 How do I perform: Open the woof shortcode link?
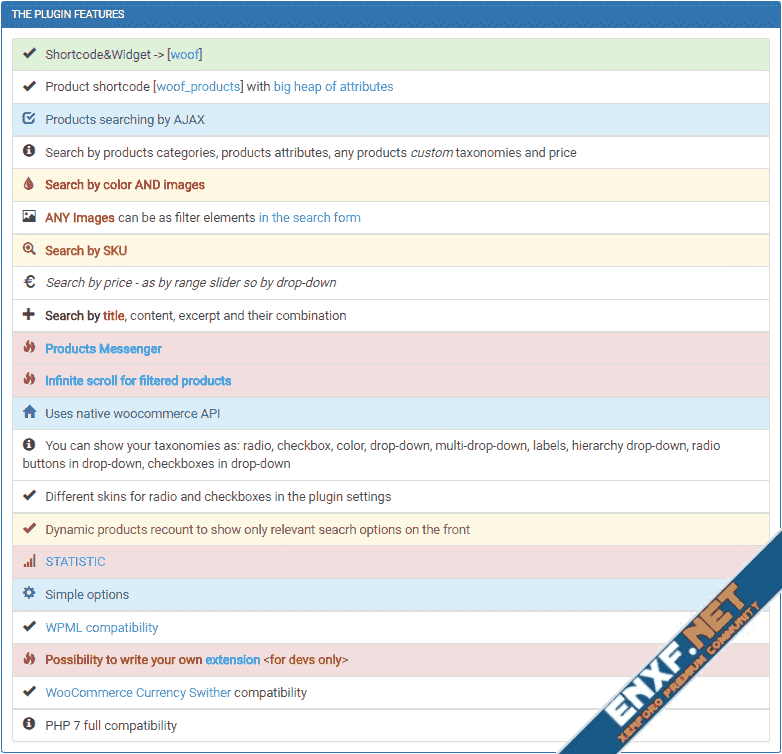click(185, 54)
